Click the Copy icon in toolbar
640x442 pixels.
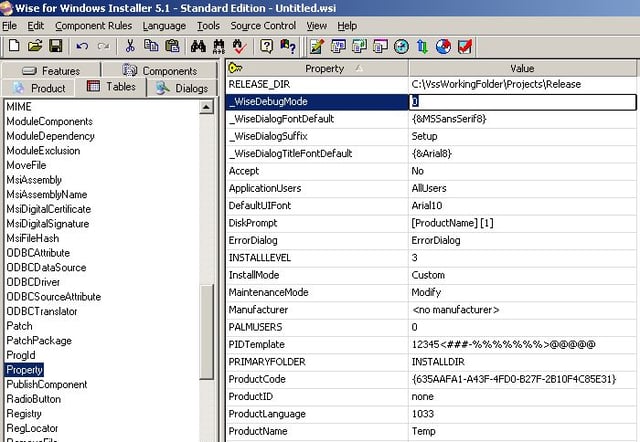click(x=151, y=45)
